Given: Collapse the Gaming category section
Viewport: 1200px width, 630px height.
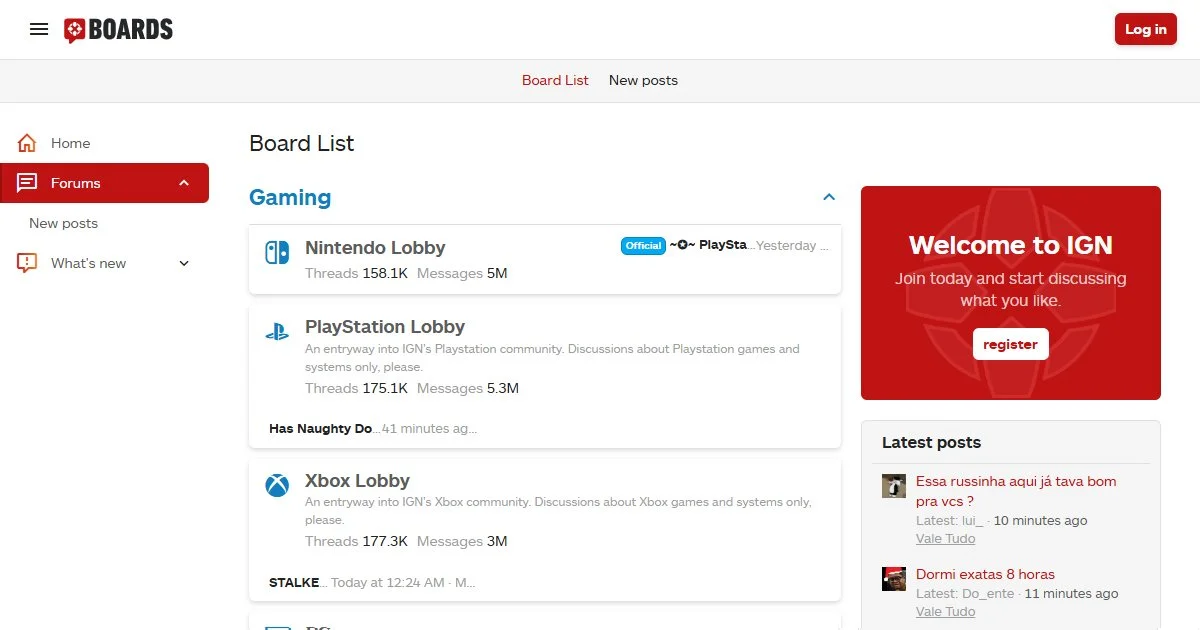Looking at the screenshot, I should point(829,197).
